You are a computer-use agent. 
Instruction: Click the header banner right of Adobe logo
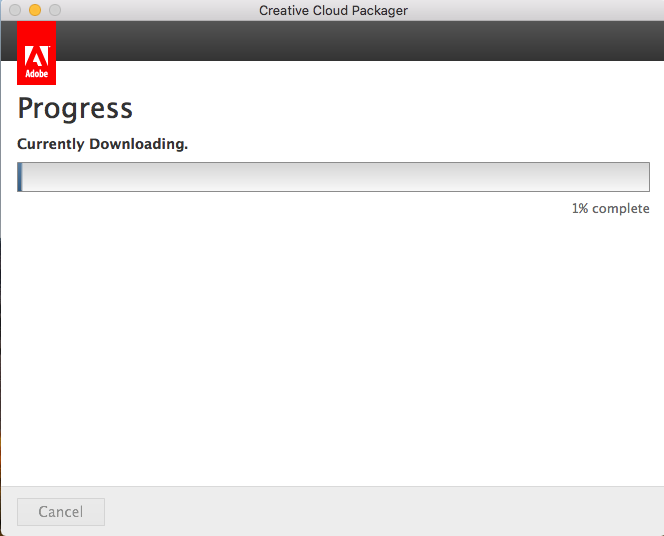click(x=360, y=41)
